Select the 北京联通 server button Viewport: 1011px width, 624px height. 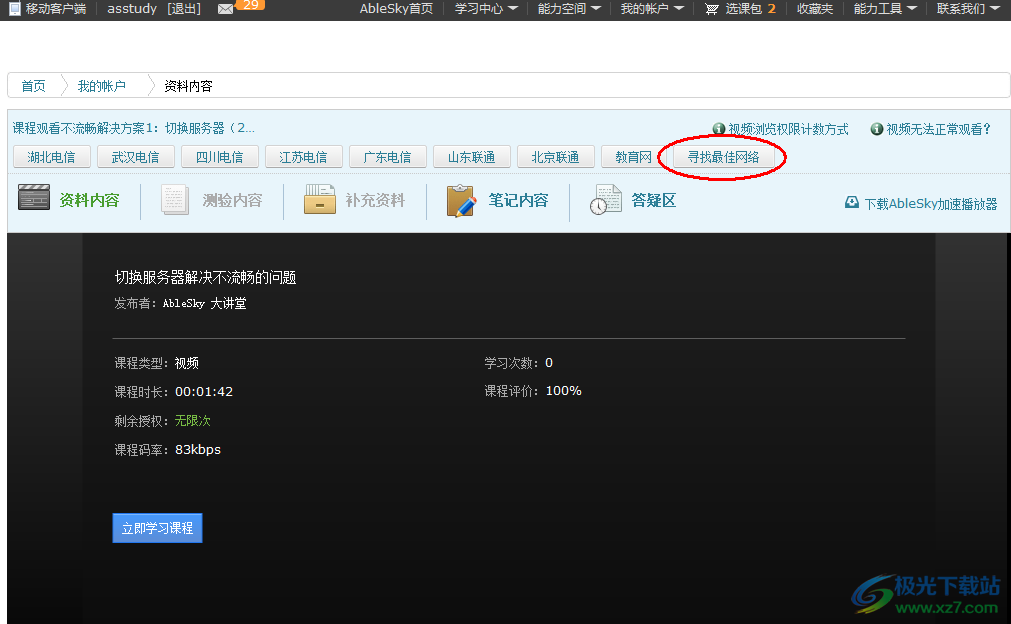(555, 157)
